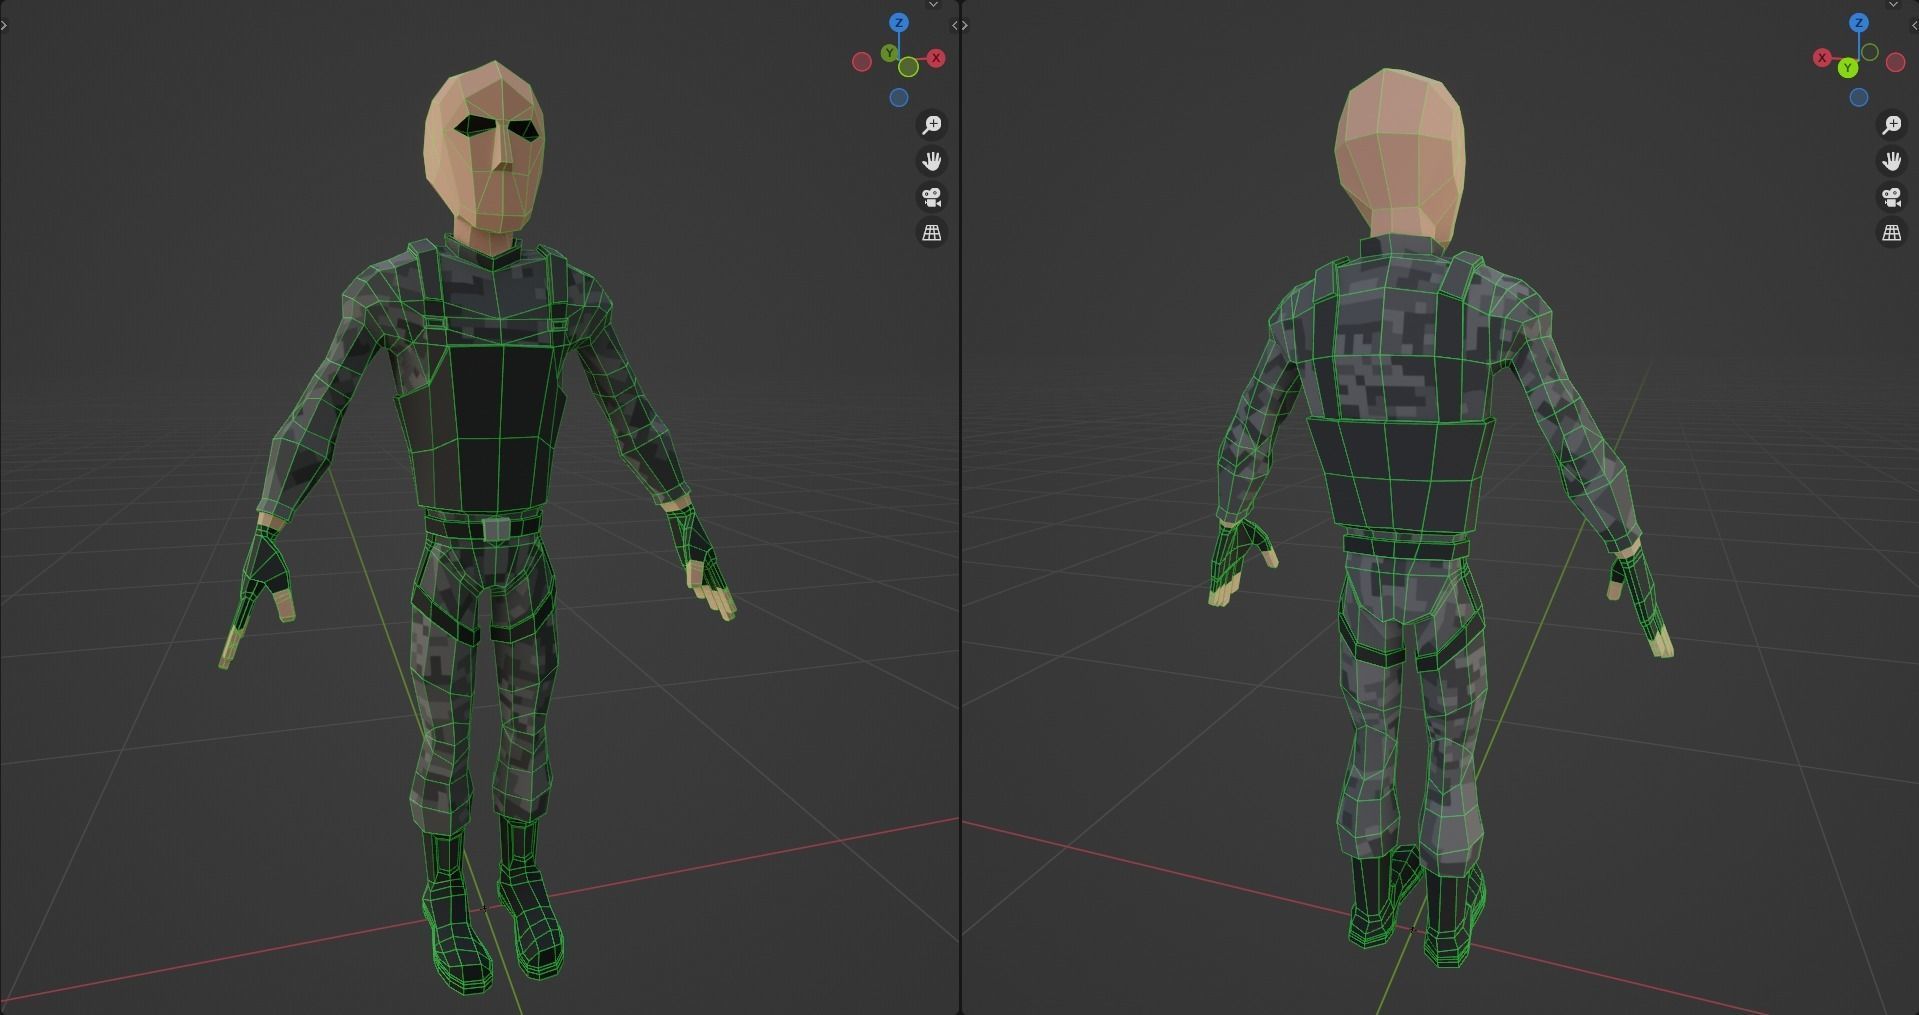The width and height of the screenshot is (1919, 1015).
Task: Click unlabeled red circle in right viewport gizmo
Action: pos(1895,62)
